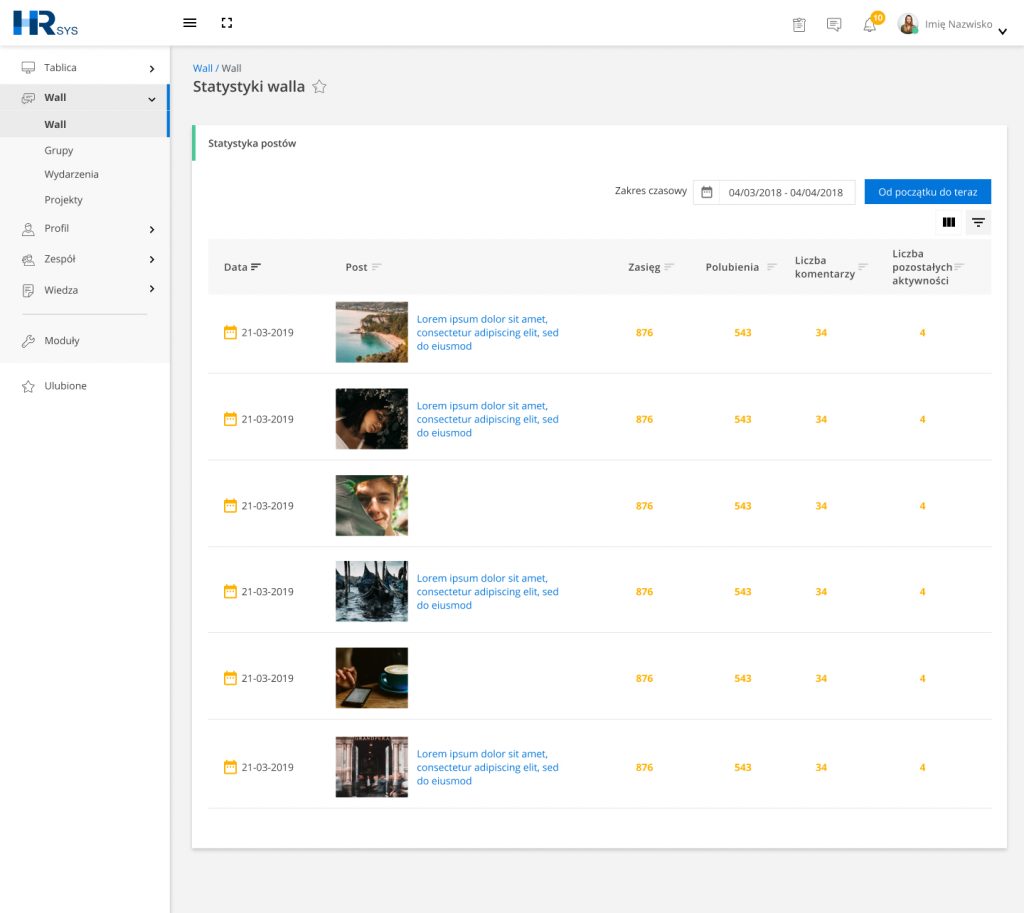Click activities value 4 in last row
The width and height of the screenshot is (1024, 913).
click(922, 767)
